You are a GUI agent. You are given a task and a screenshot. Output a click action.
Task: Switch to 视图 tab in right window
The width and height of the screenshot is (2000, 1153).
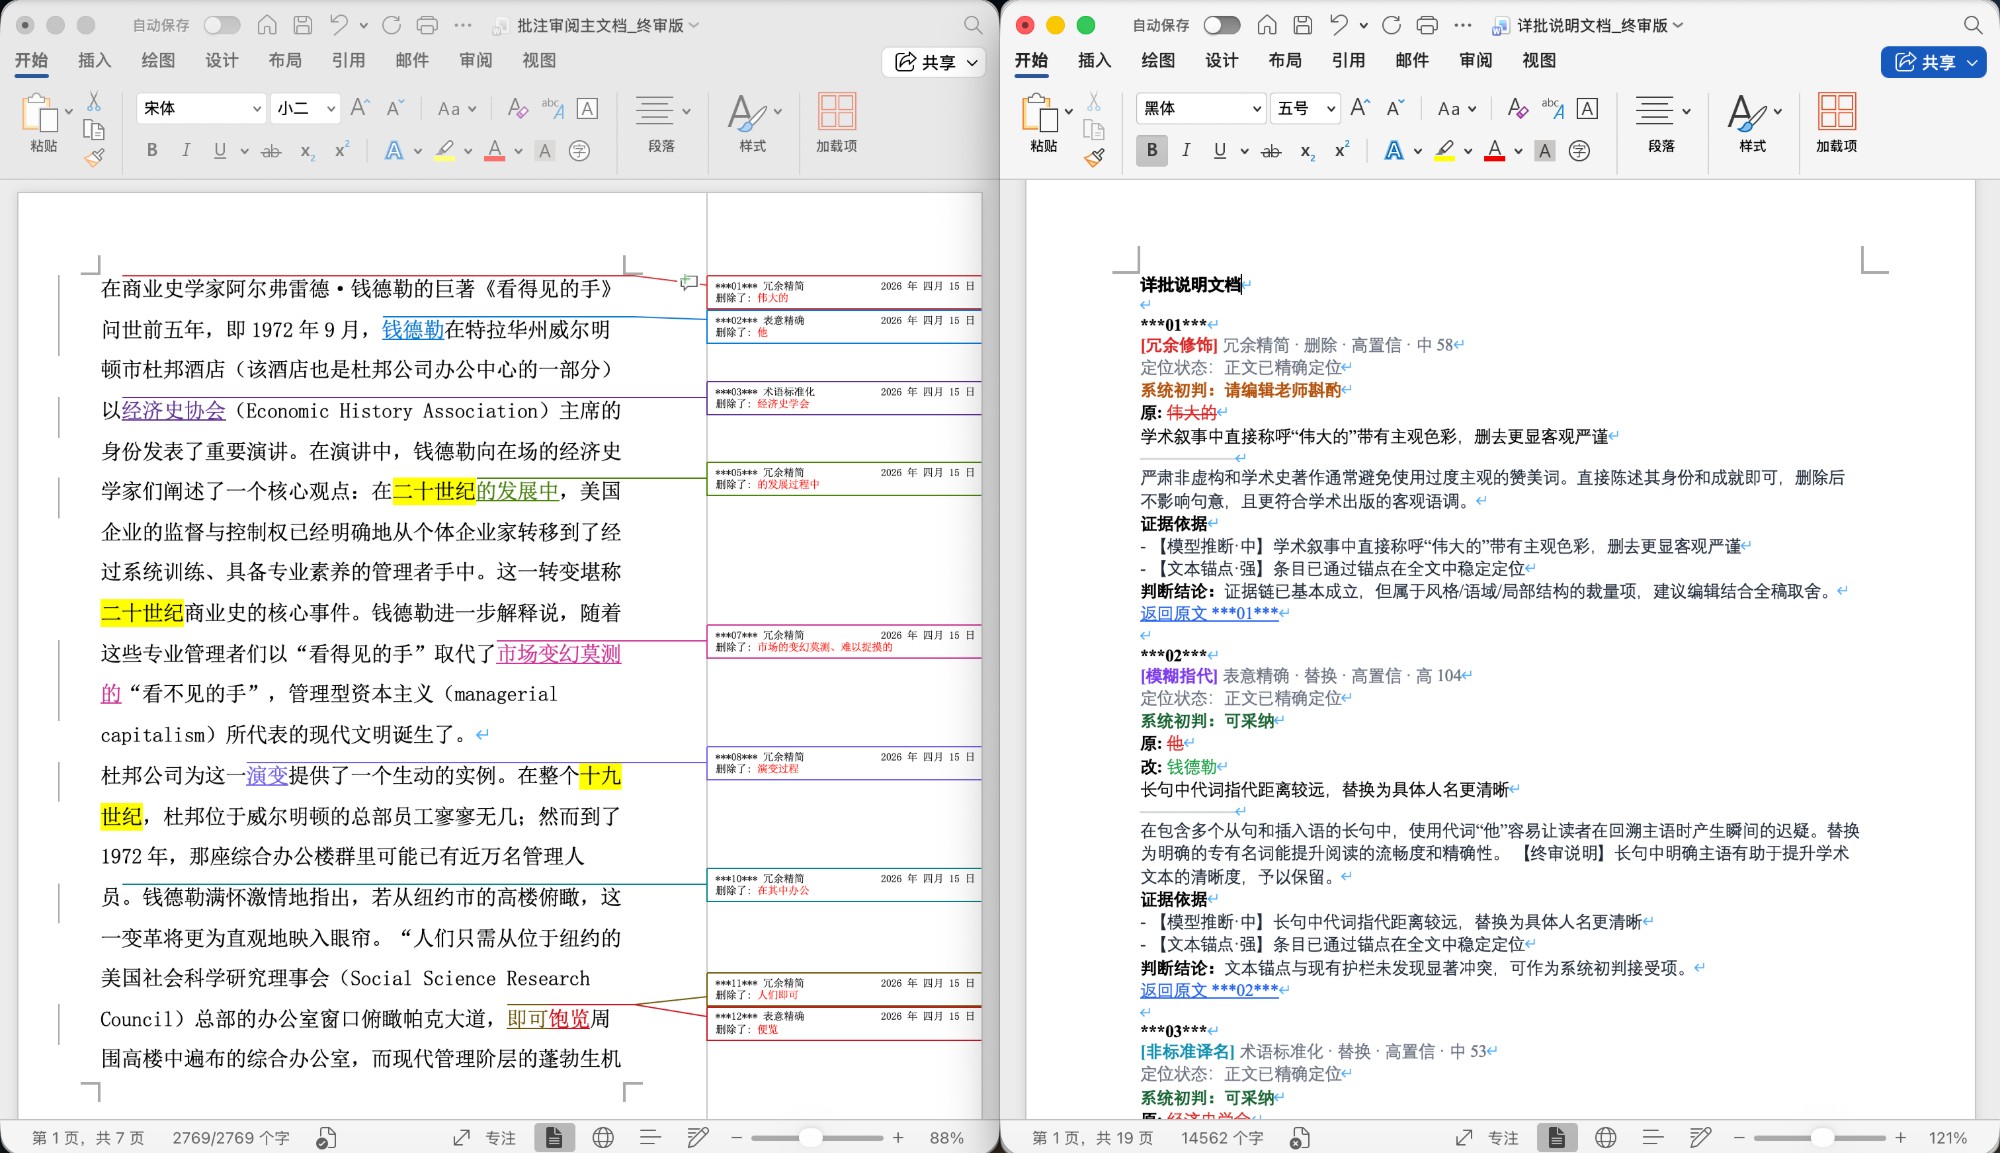coord(1539,60)
